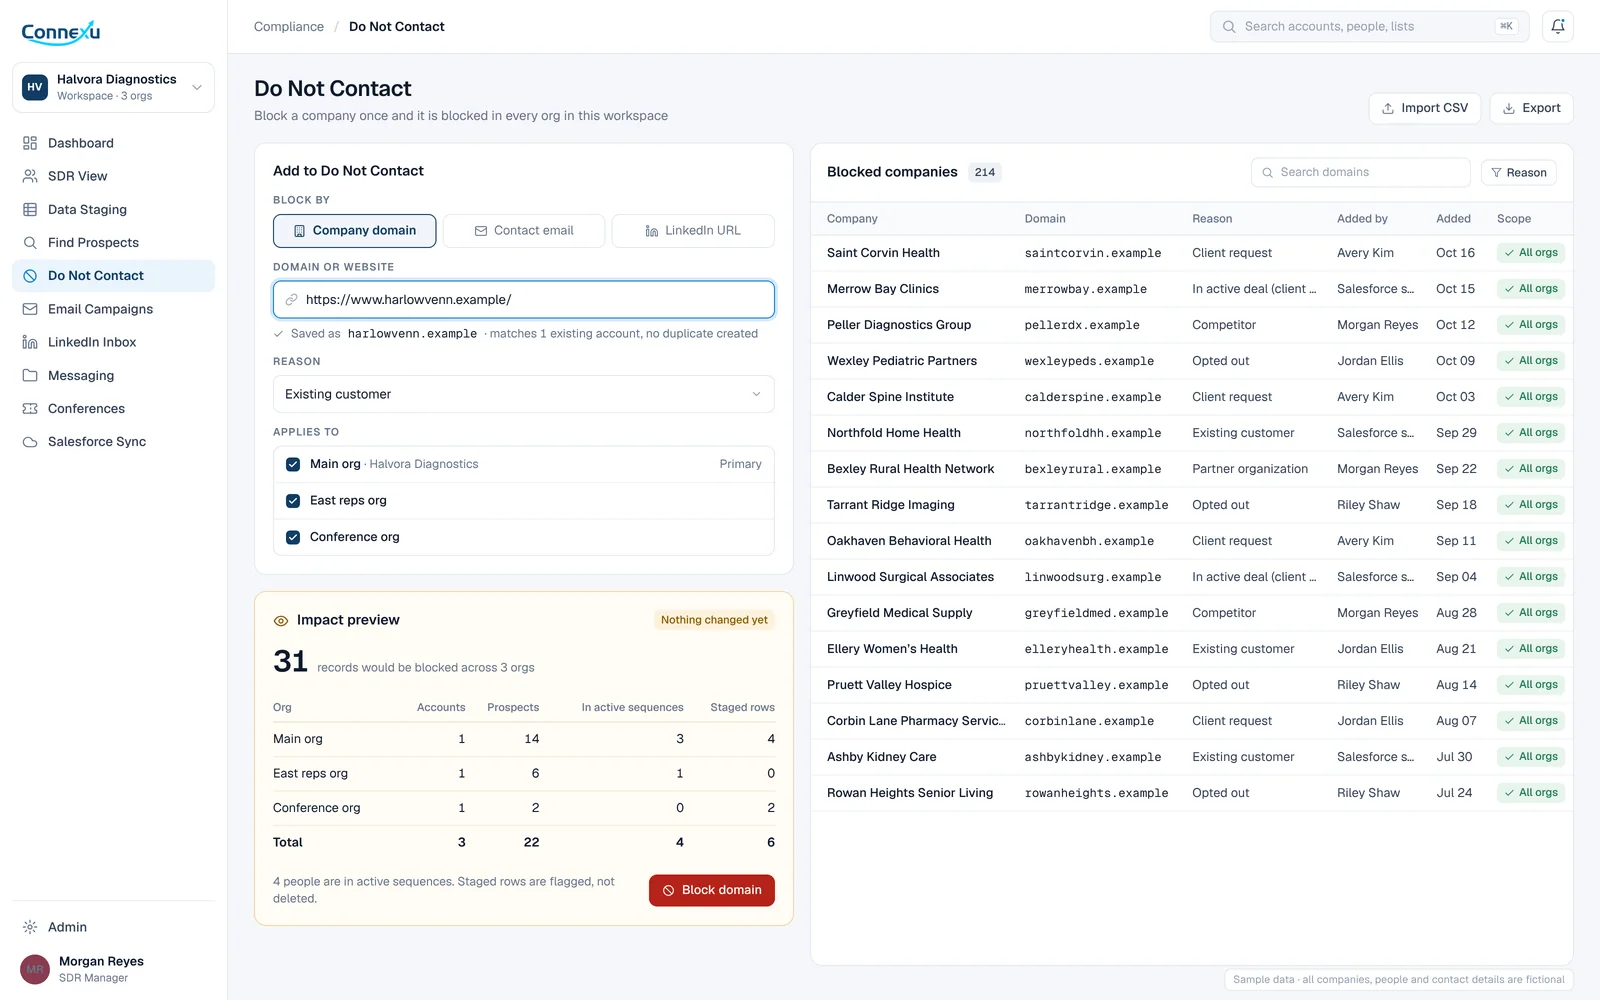
Task: Click the Export button
Action: tap(1532, 108)
